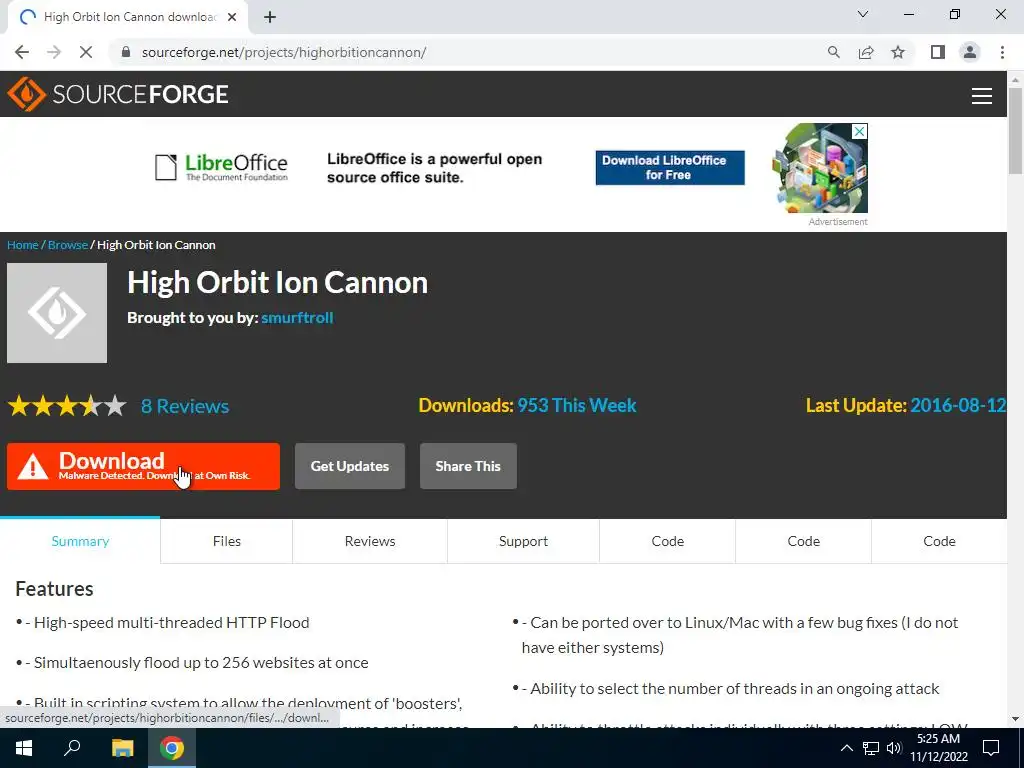Open the Chrome profile avatar
Screen dimensions: 1024x768
click(970, 52)
